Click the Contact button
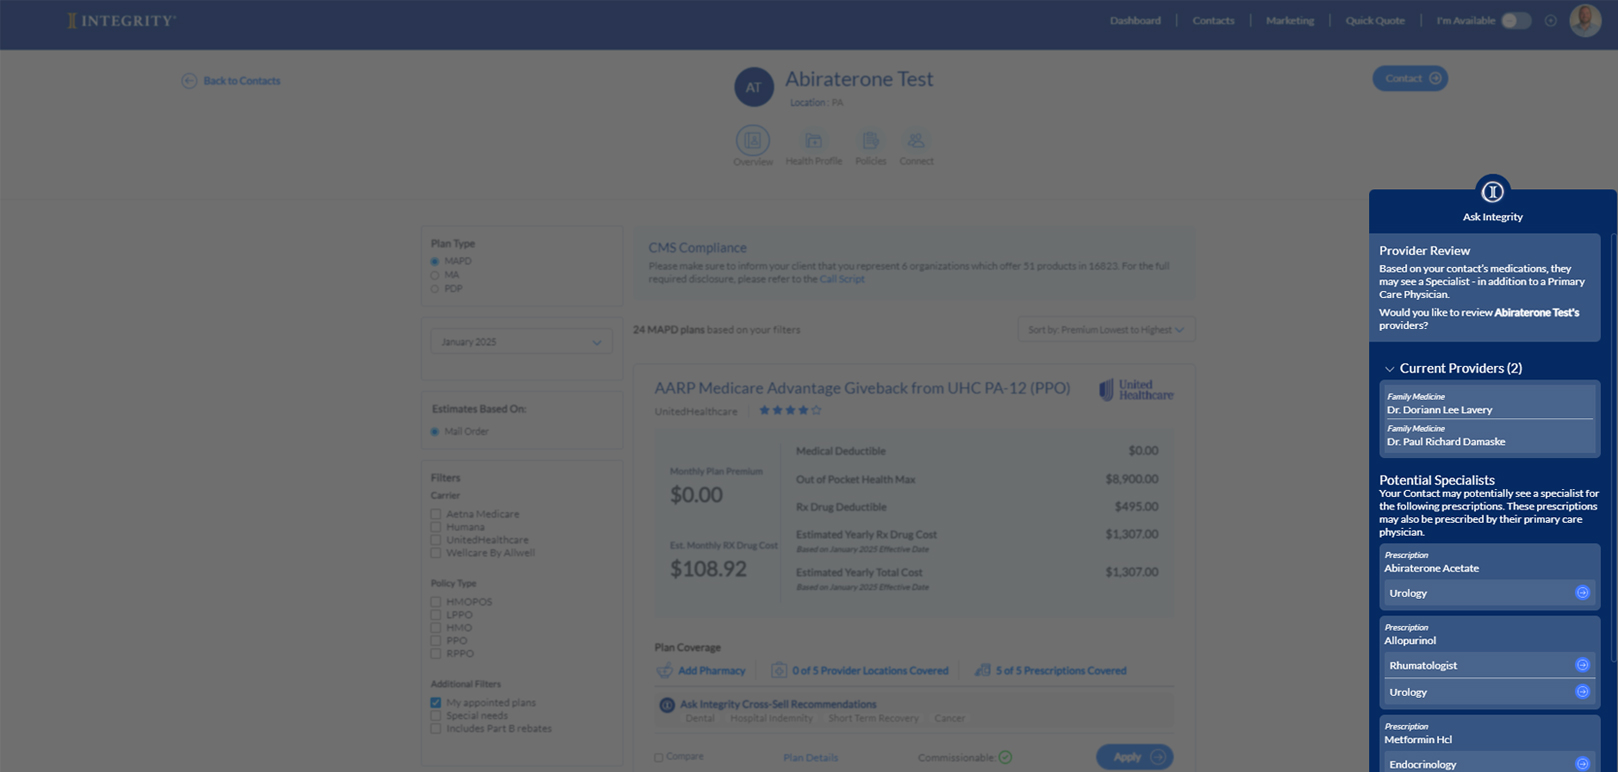 pos(1410,78)
